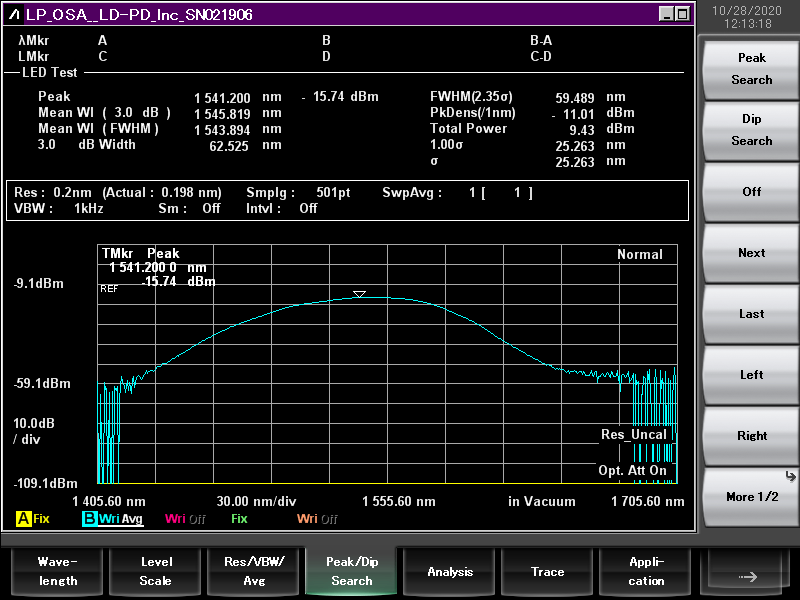Open the Trace tab
The image size is (800, 600).
(x=547, y=572)
